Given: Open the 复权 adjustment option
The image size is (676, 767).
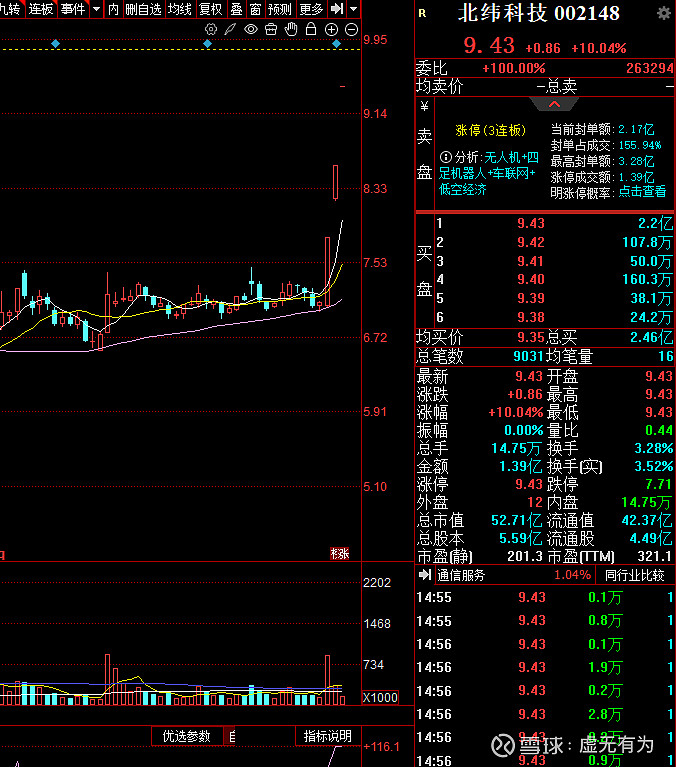Looking at the screenshot, I should pos(211,9).
